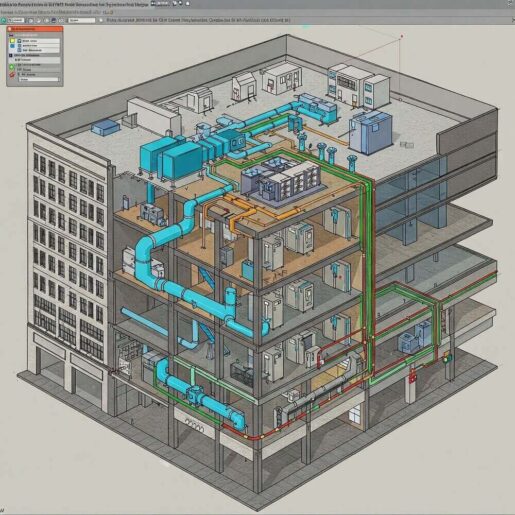Select the small flat blue box on the rooftop's left

point(105,128)
